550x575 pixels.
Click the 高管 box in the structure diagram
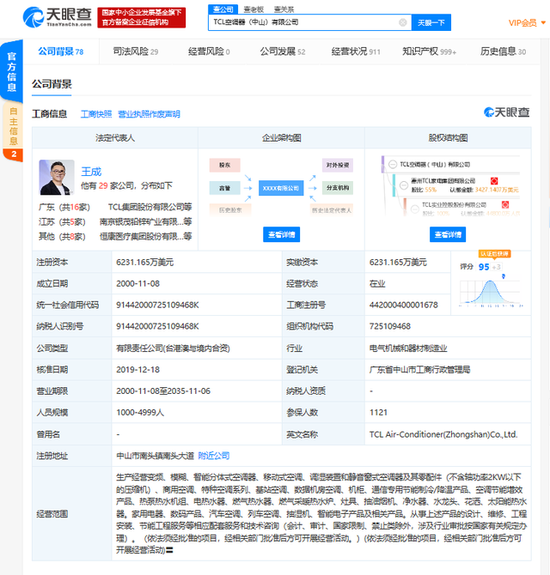(x=225, y=188)
